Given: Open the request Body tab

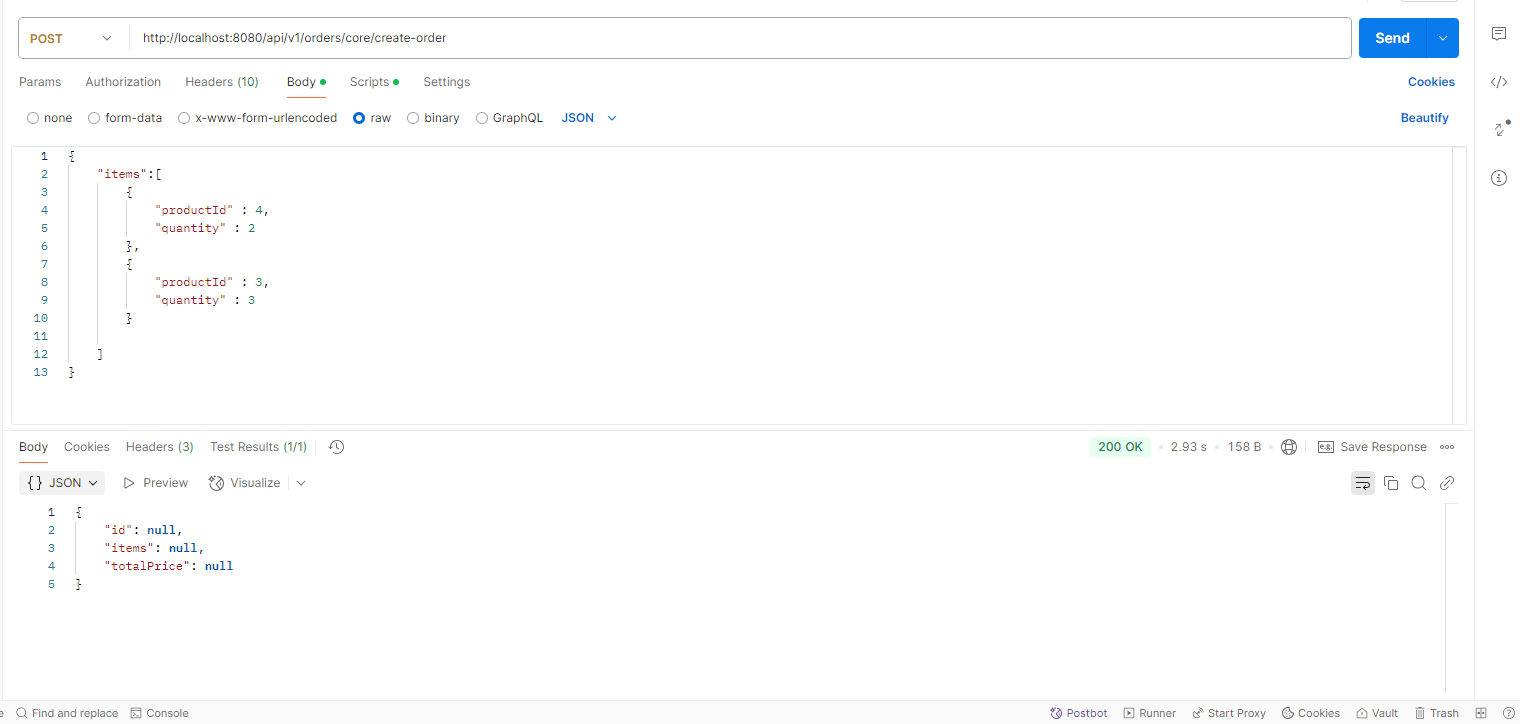Looking at the screenshot, I should (x=306, y=82).
